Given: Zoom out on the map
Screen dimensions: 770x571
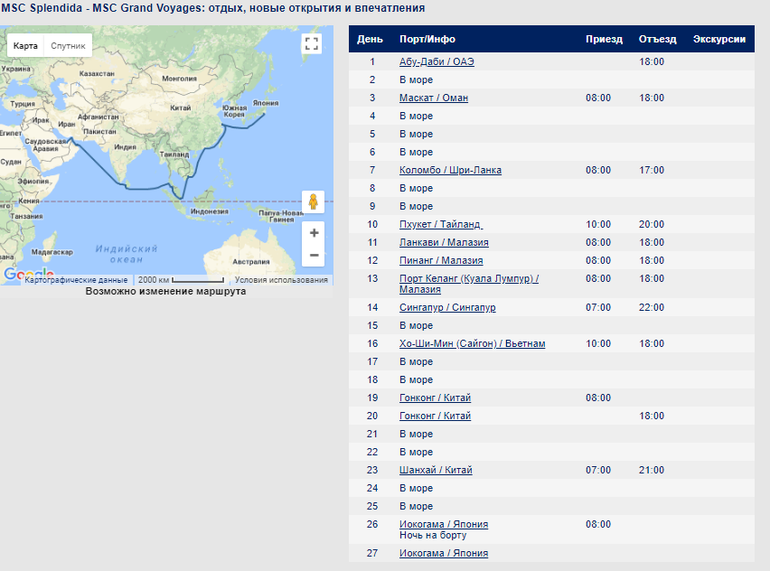Looking at the screenshot, I should [314, 256].
